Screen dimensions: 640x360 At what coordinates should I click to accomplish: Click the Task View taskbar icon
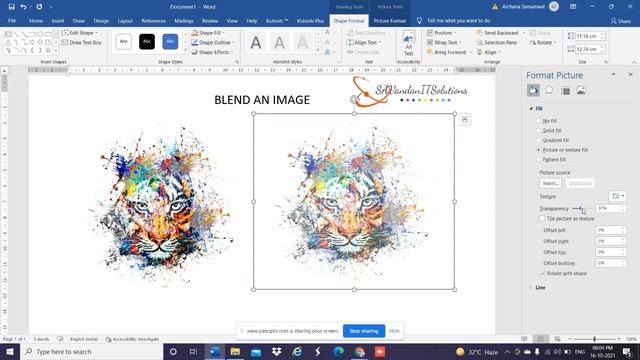pos(193,351)
